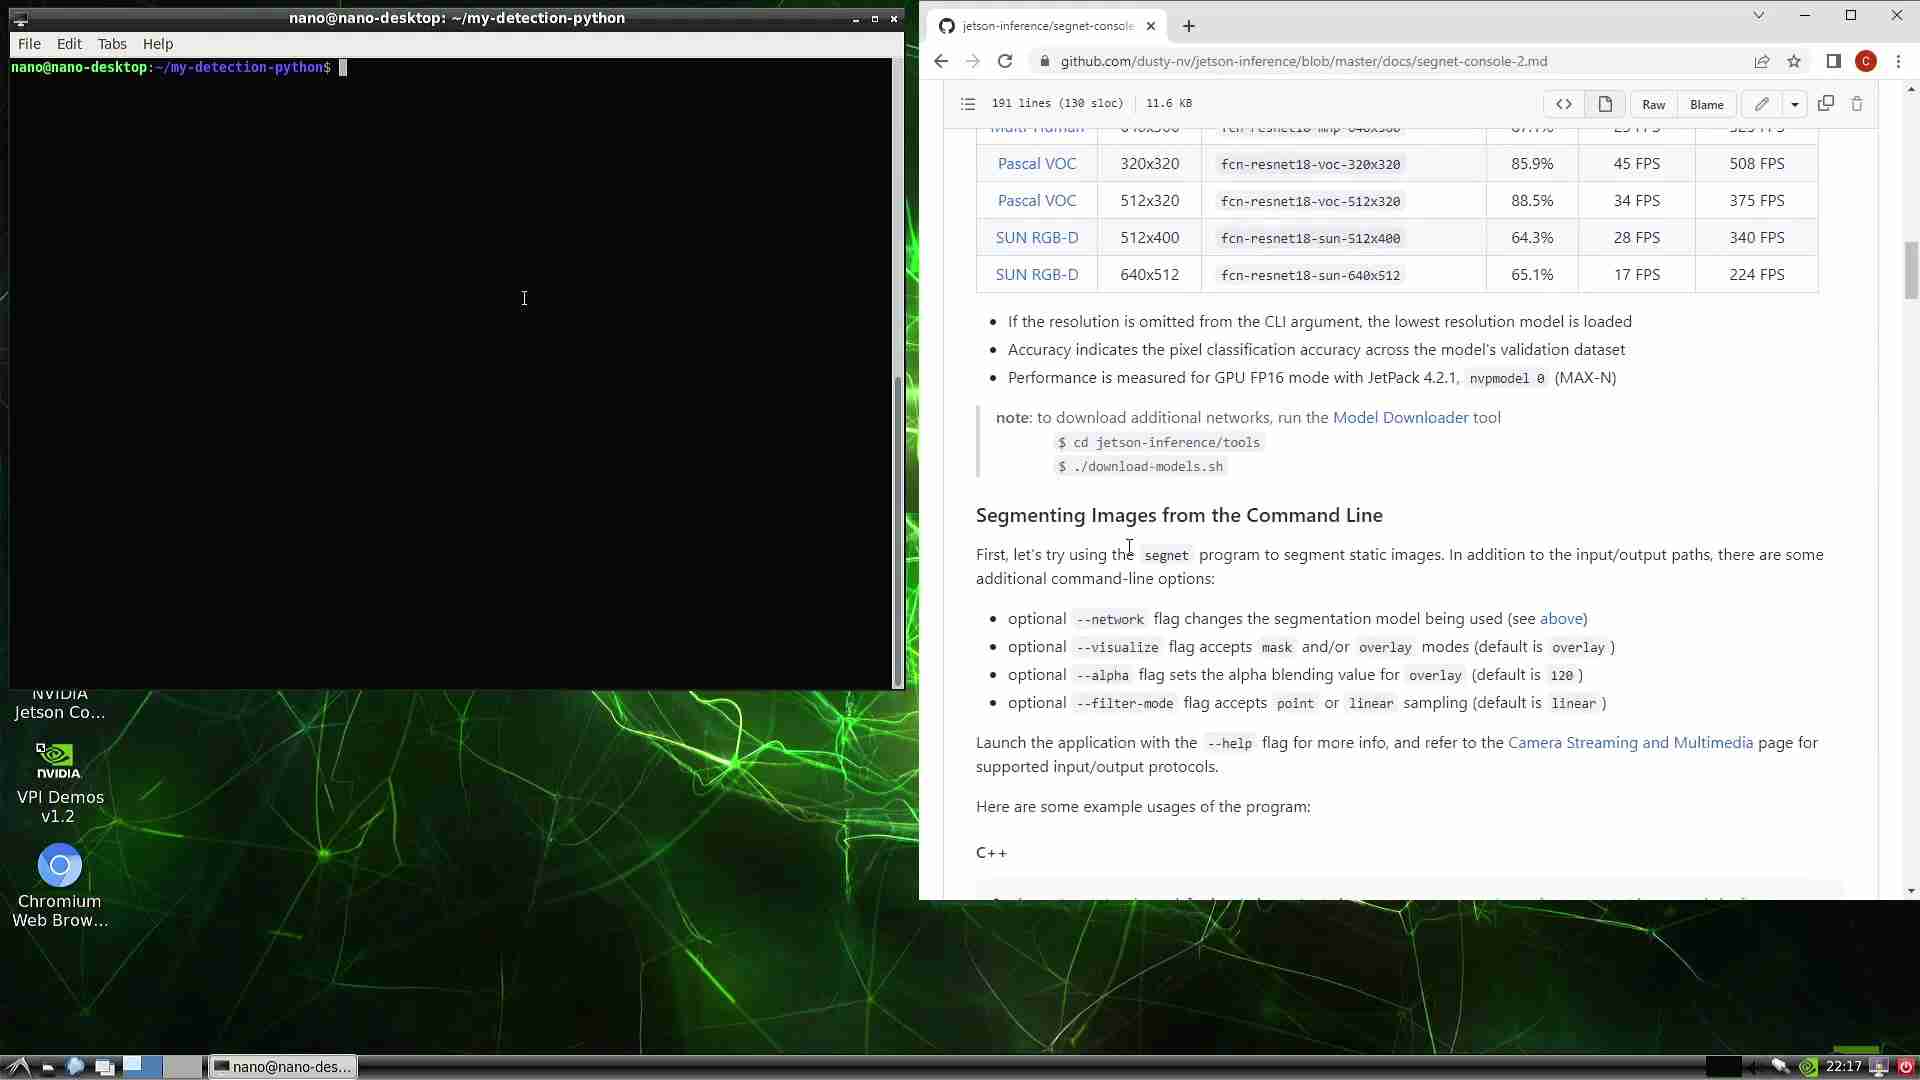1920x1080 pixels.
Task: Delete this file with trash icon
Action: click(x=1857, y=103)
